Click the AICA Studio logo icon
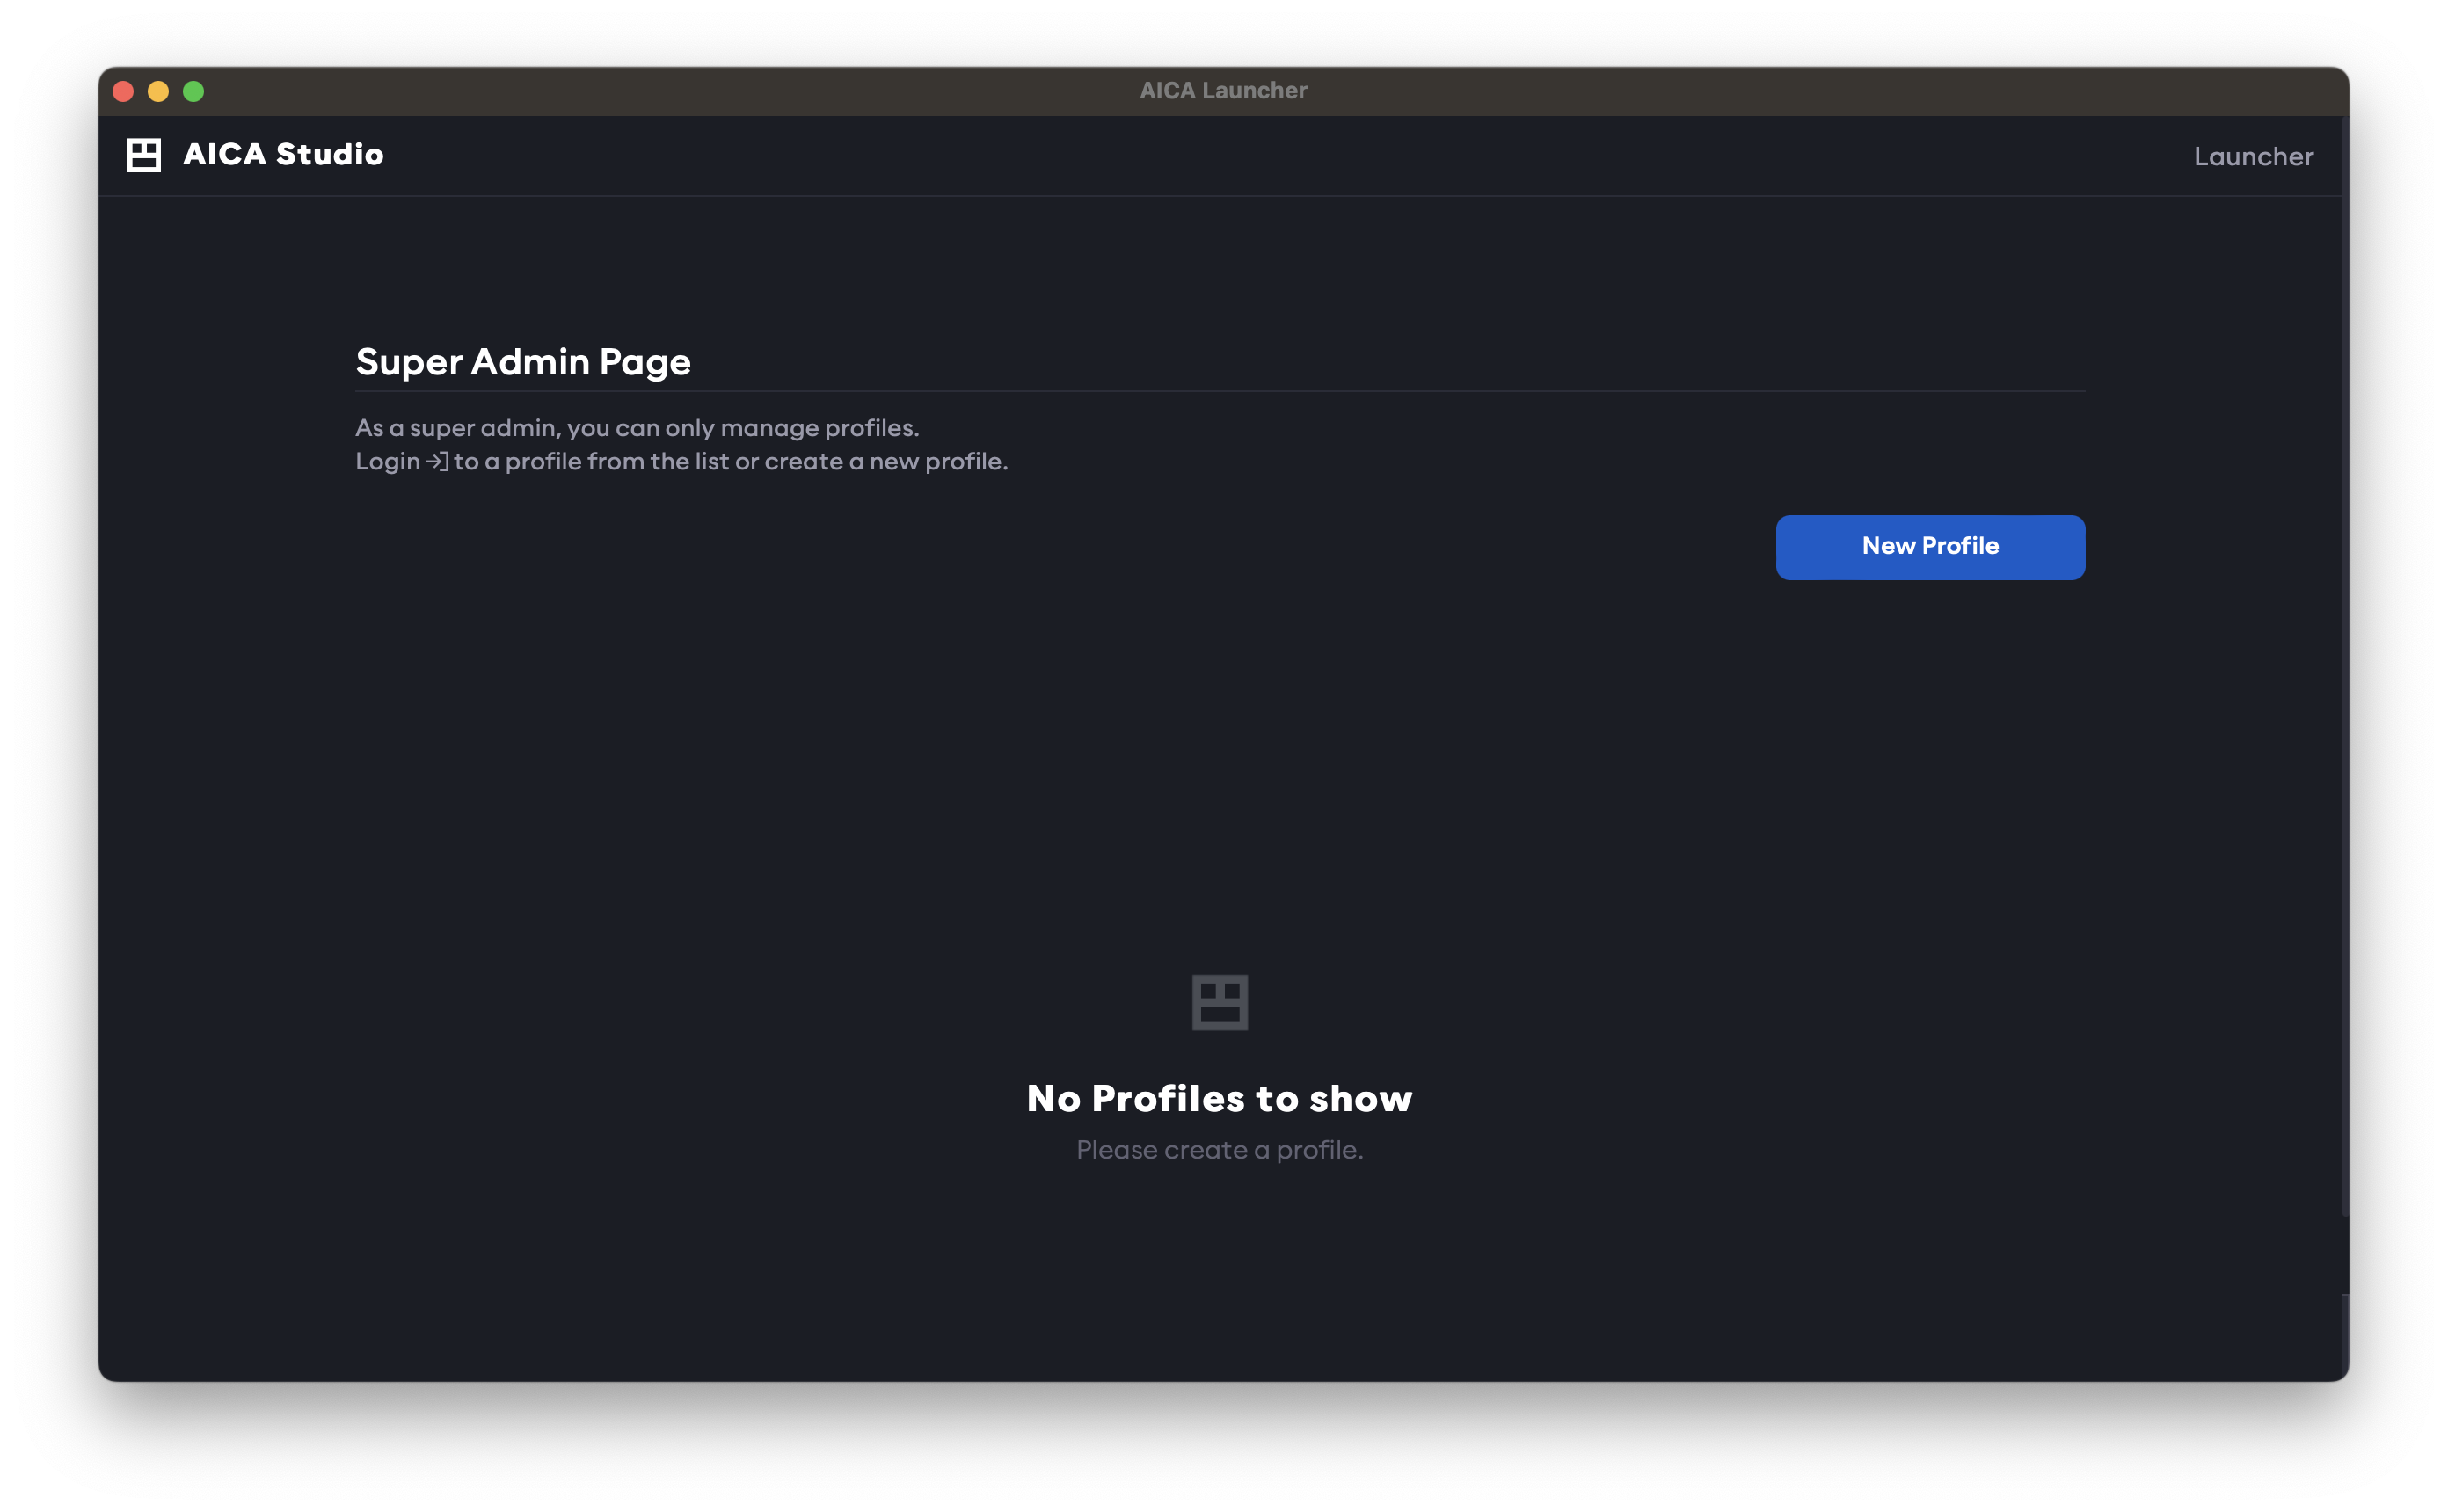 click(143, 155)
